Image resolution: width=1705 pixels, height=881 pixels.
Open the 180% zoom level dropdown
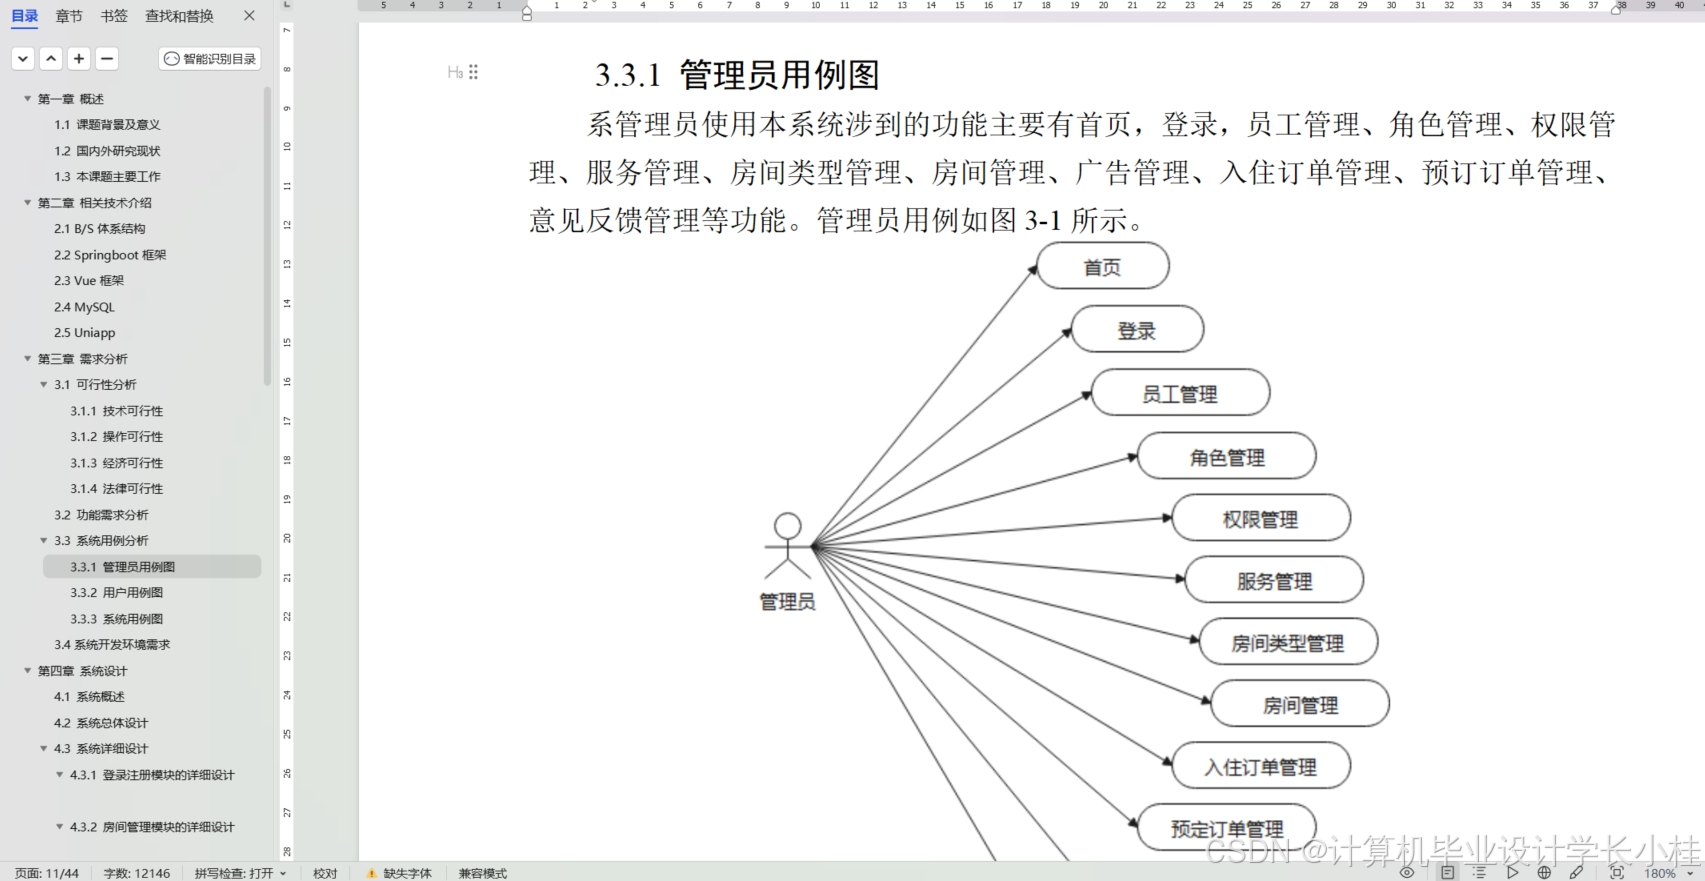1670,873
